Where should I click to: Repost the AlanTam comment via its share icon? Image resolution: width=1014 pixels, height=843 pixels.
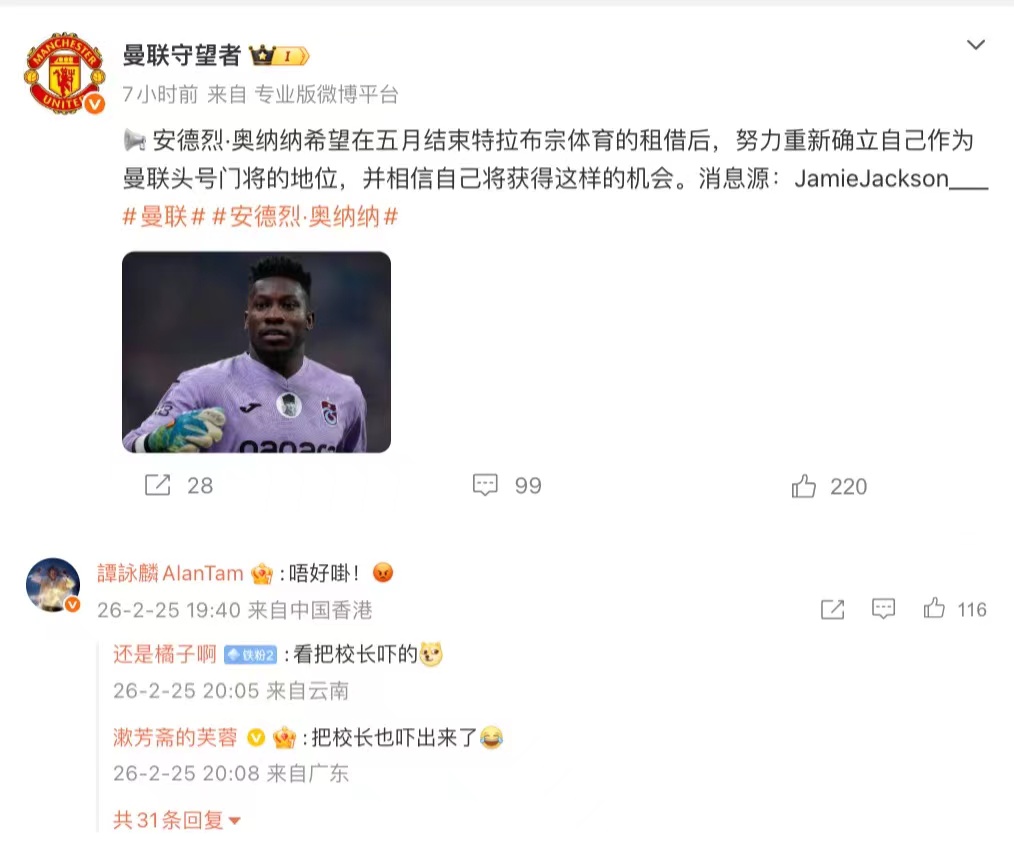pyautogui.click(x=832, y=609)
